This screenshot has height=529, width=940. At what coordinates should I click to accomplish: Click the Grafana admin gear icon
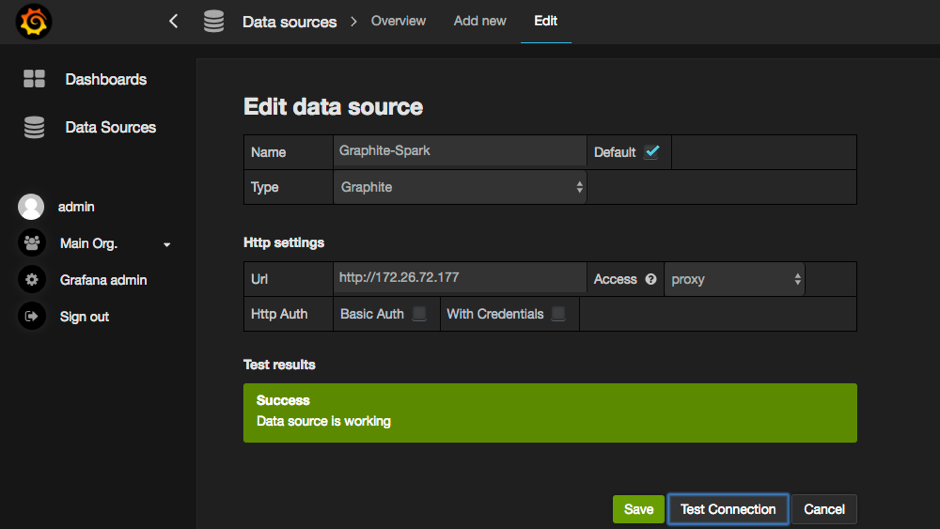coord(32,280)
